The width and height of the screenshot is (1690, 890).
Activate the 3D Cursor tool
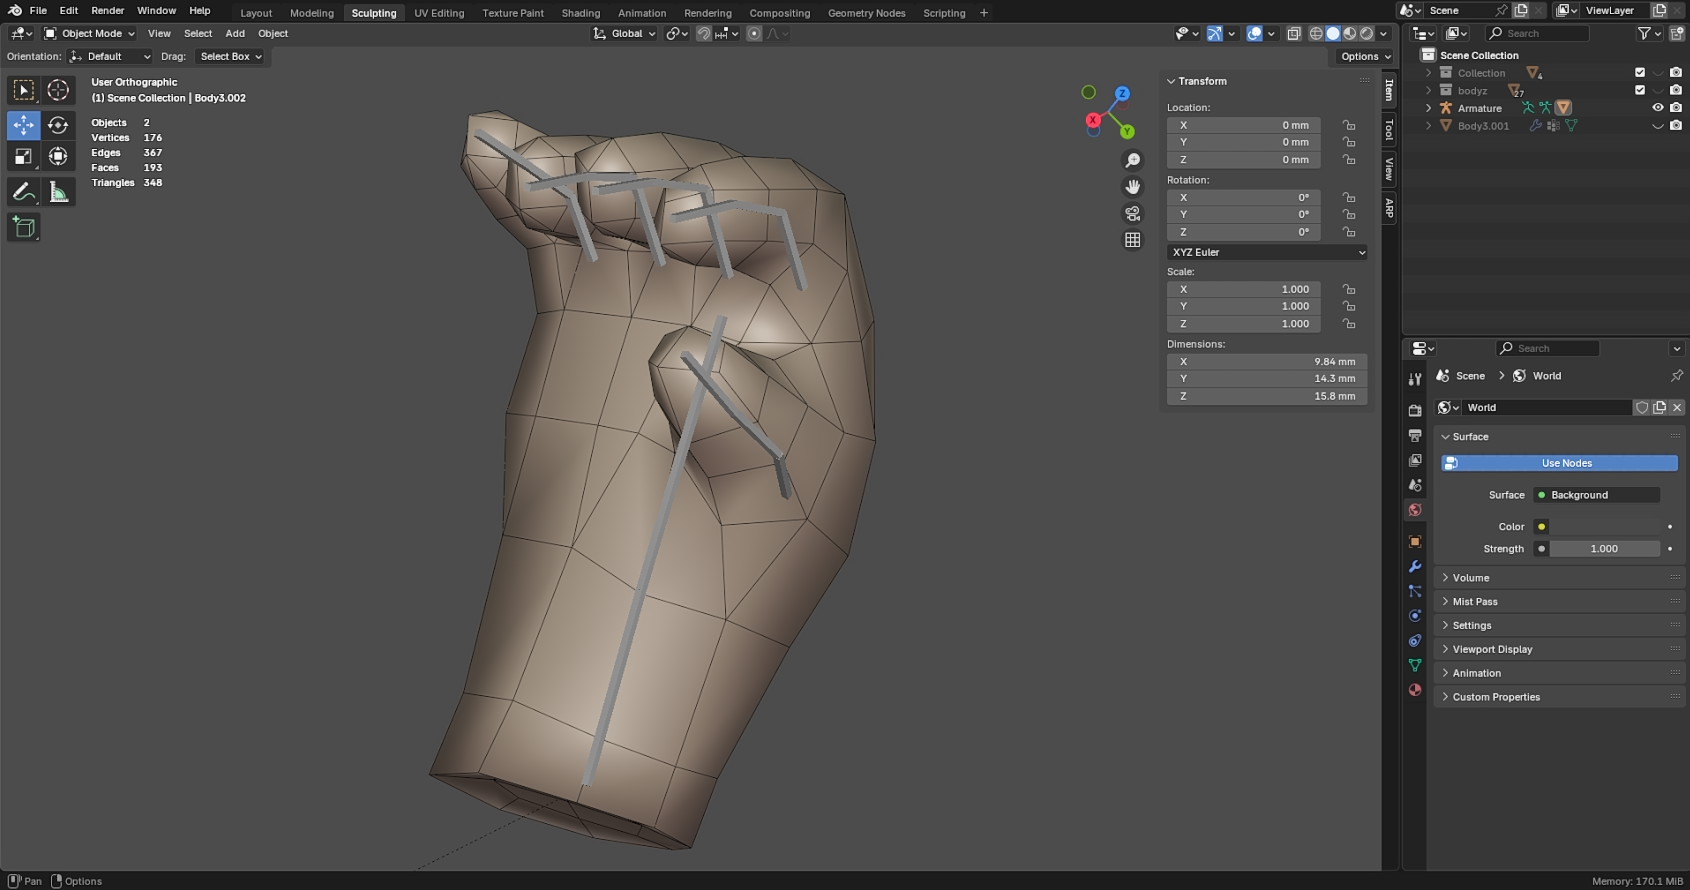point(58,90)
